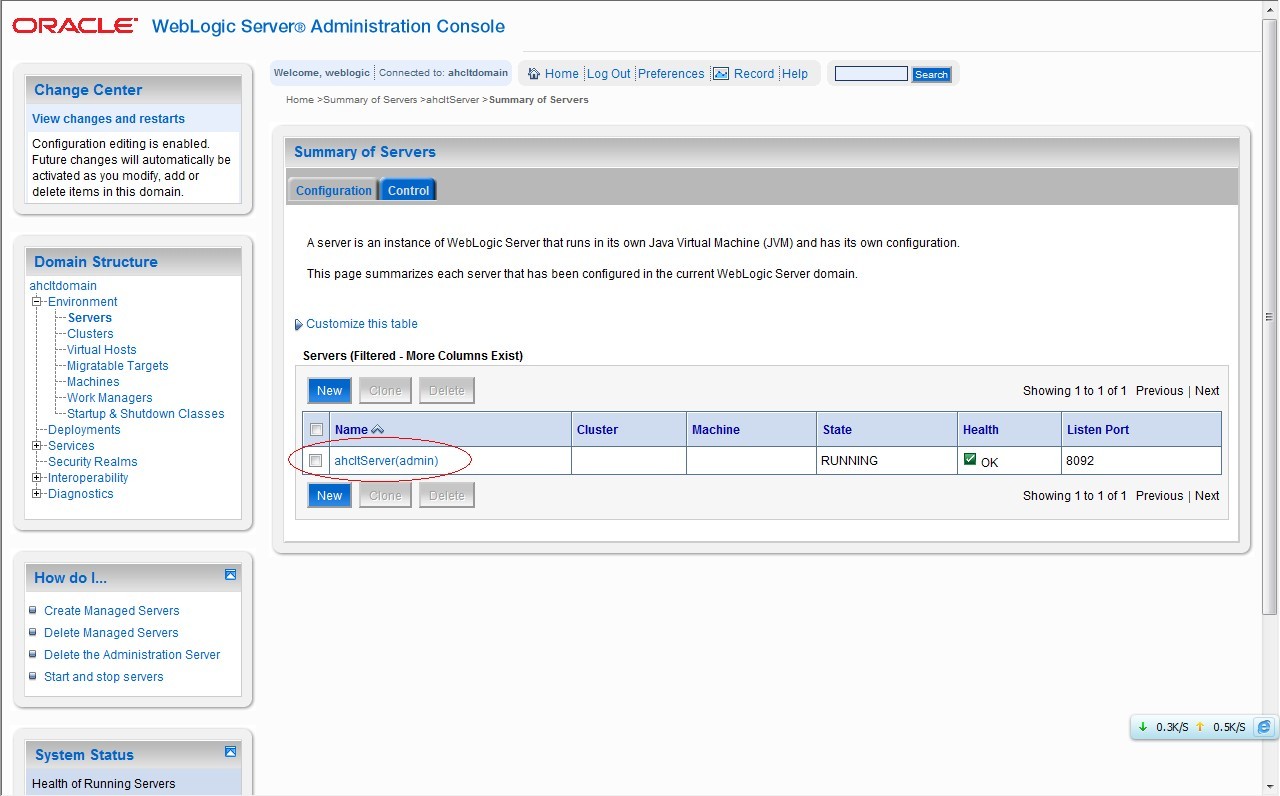Sort the table by Name column header

(x=351, y=430)
